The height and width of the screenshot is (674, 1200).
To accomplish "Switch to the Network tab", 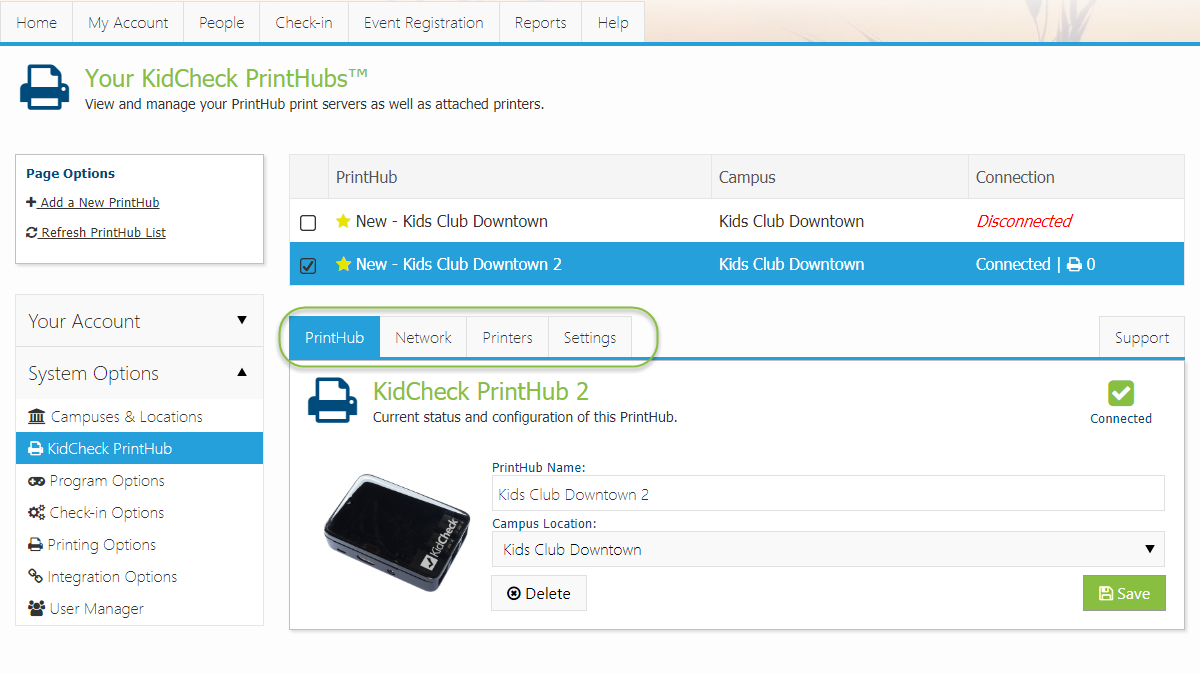I will click(423, 337).
